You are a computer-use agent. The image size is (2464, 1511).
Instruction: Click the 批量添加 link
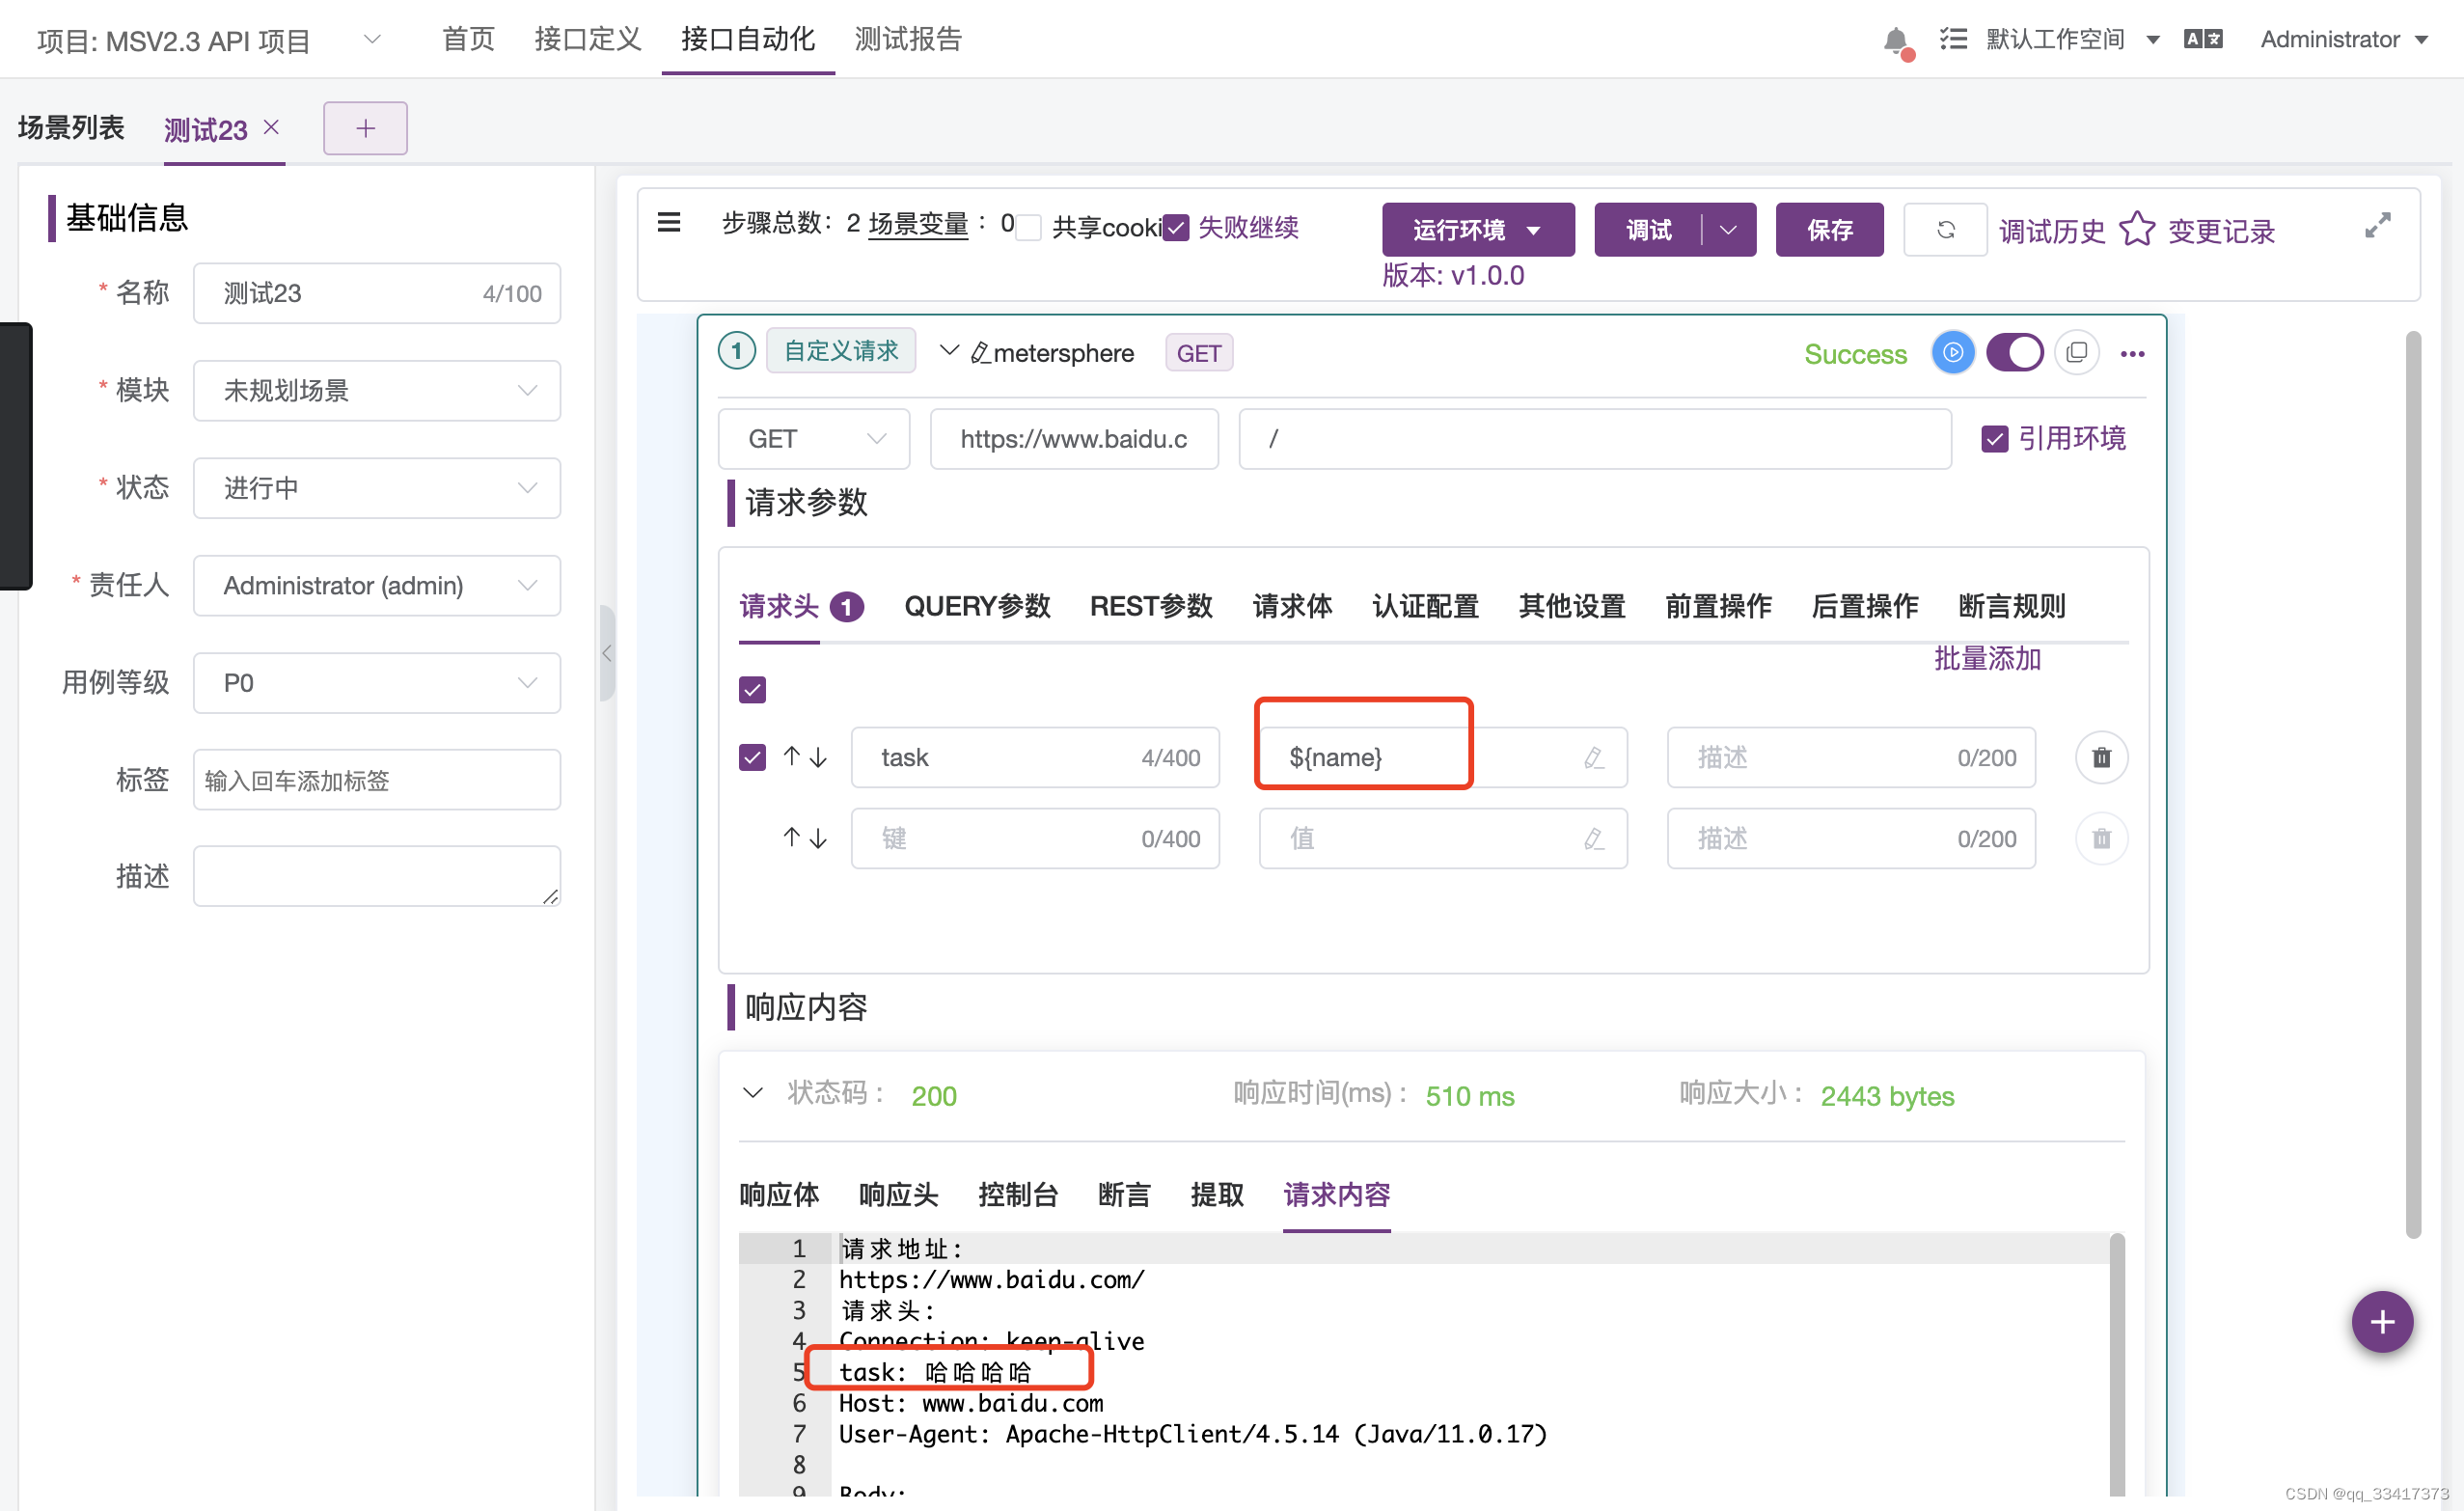tap(1987, 659)
